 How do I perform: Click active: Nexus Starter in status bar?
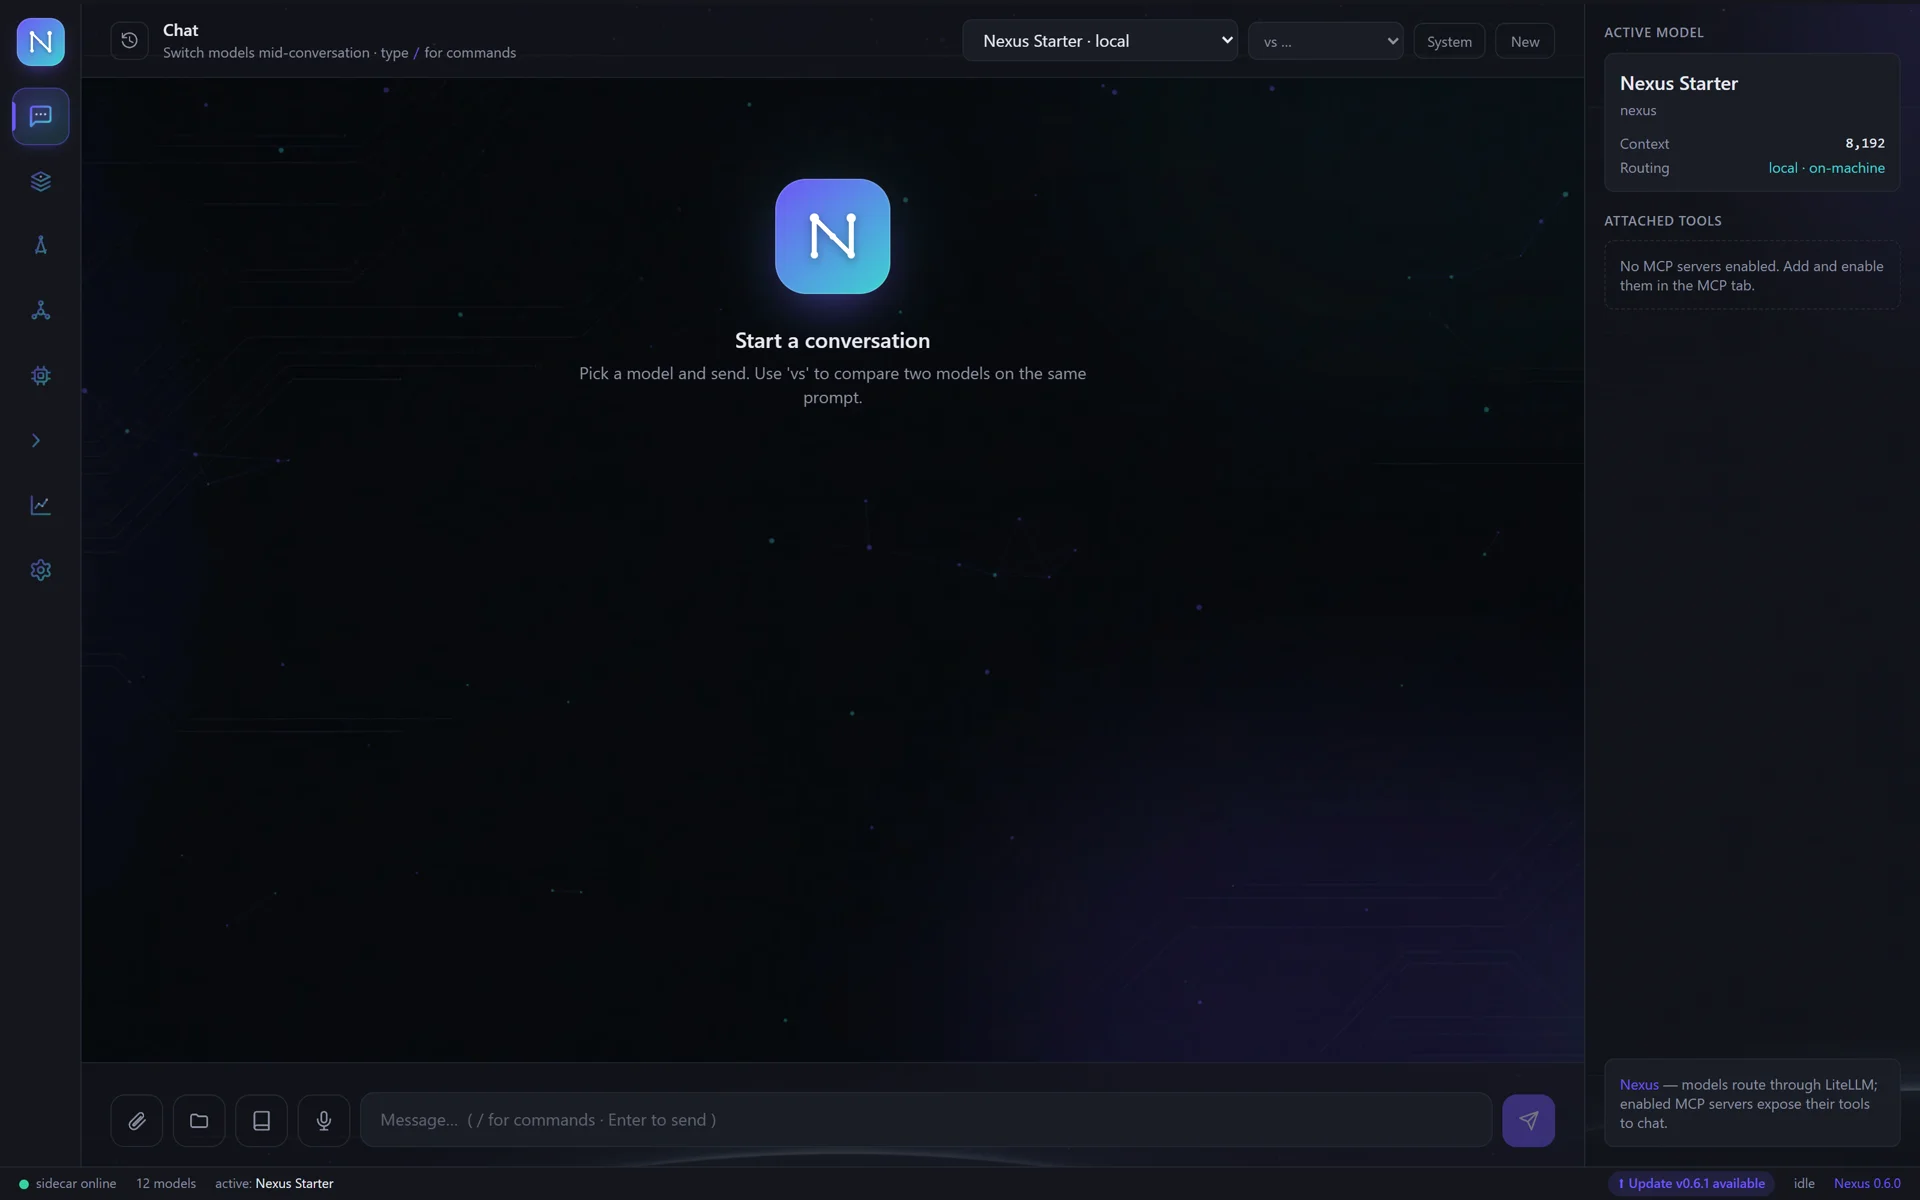tap(274, 1183)
